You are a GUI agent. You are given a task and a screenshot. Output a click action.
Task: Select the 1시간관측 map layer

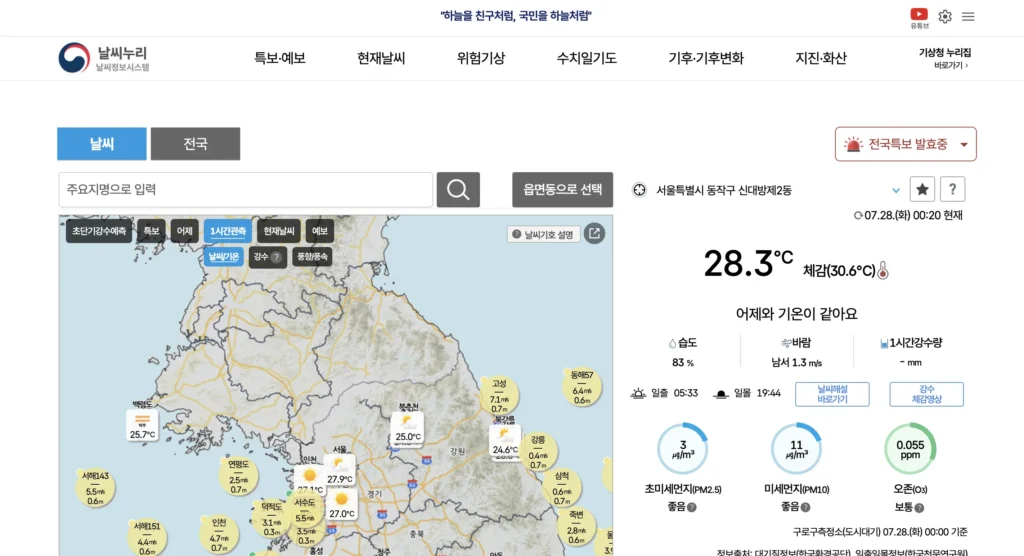pyautogui.click(x=227, y=231)
